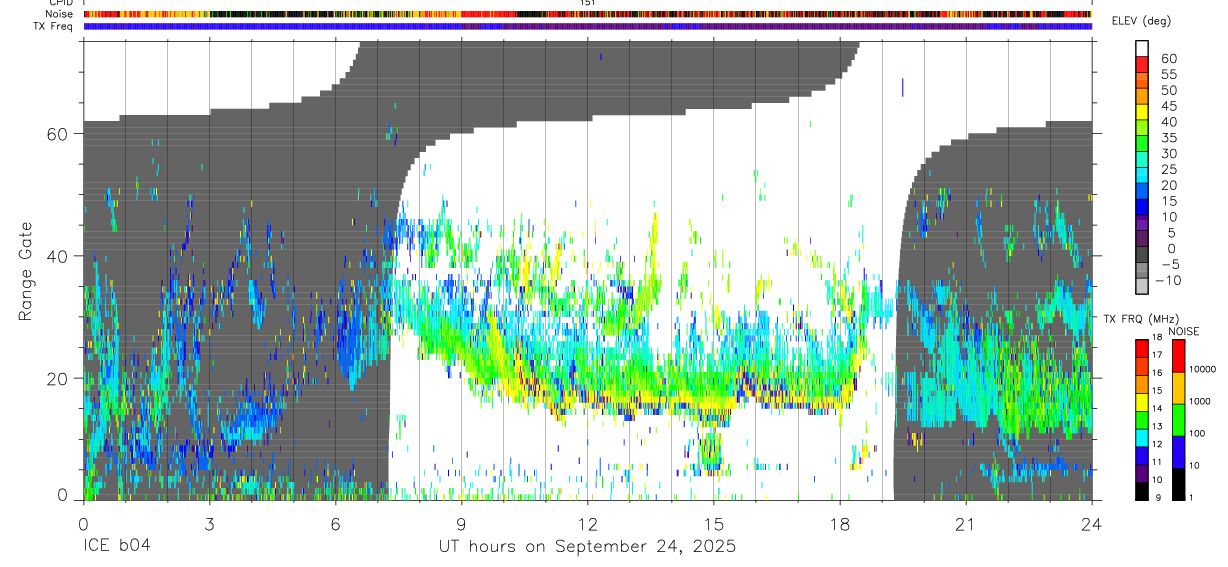Click the '15' hour tick on UT axis

coord(713,524)
